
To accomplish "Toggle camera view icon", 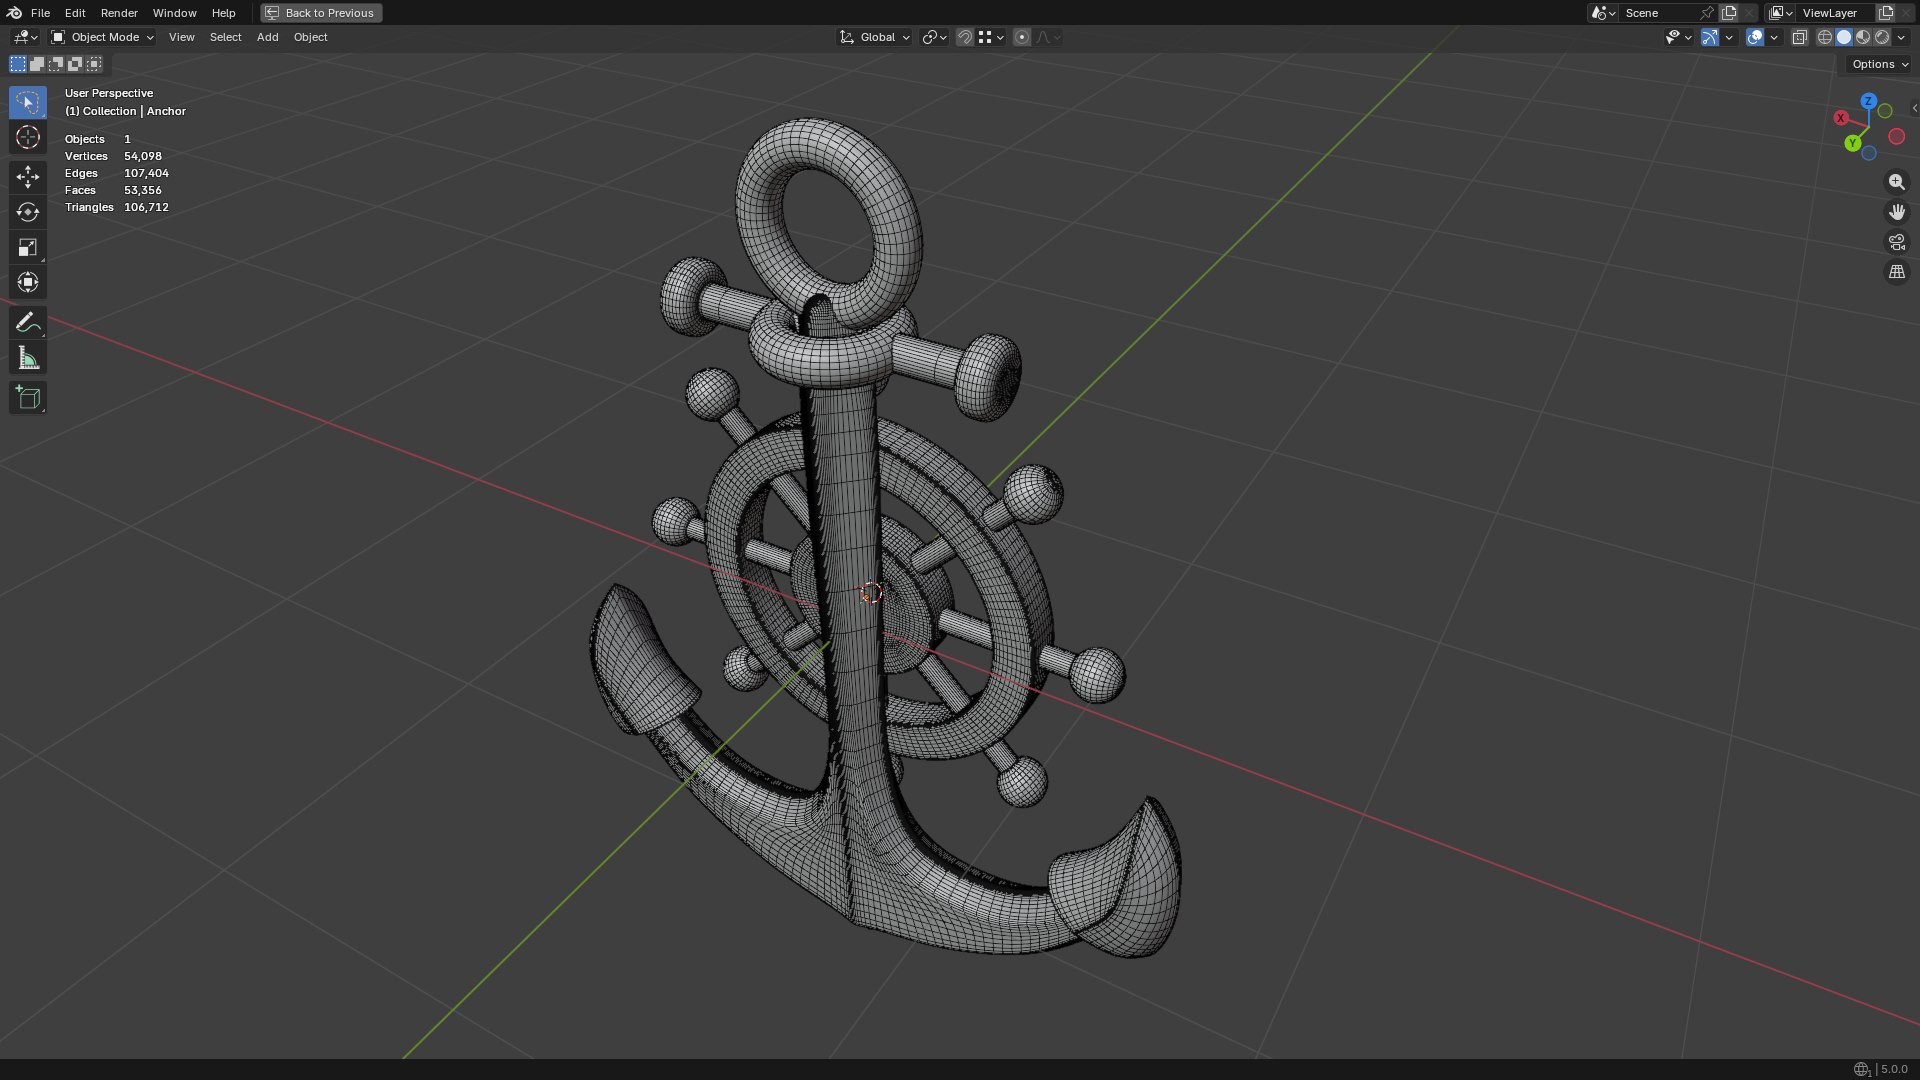I will [x=1896, y=242].
